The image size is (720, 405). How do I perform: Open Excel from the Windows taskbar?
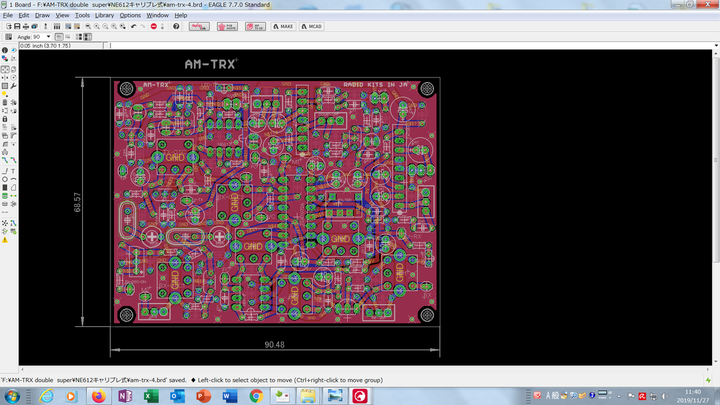[x=151, y=396]
